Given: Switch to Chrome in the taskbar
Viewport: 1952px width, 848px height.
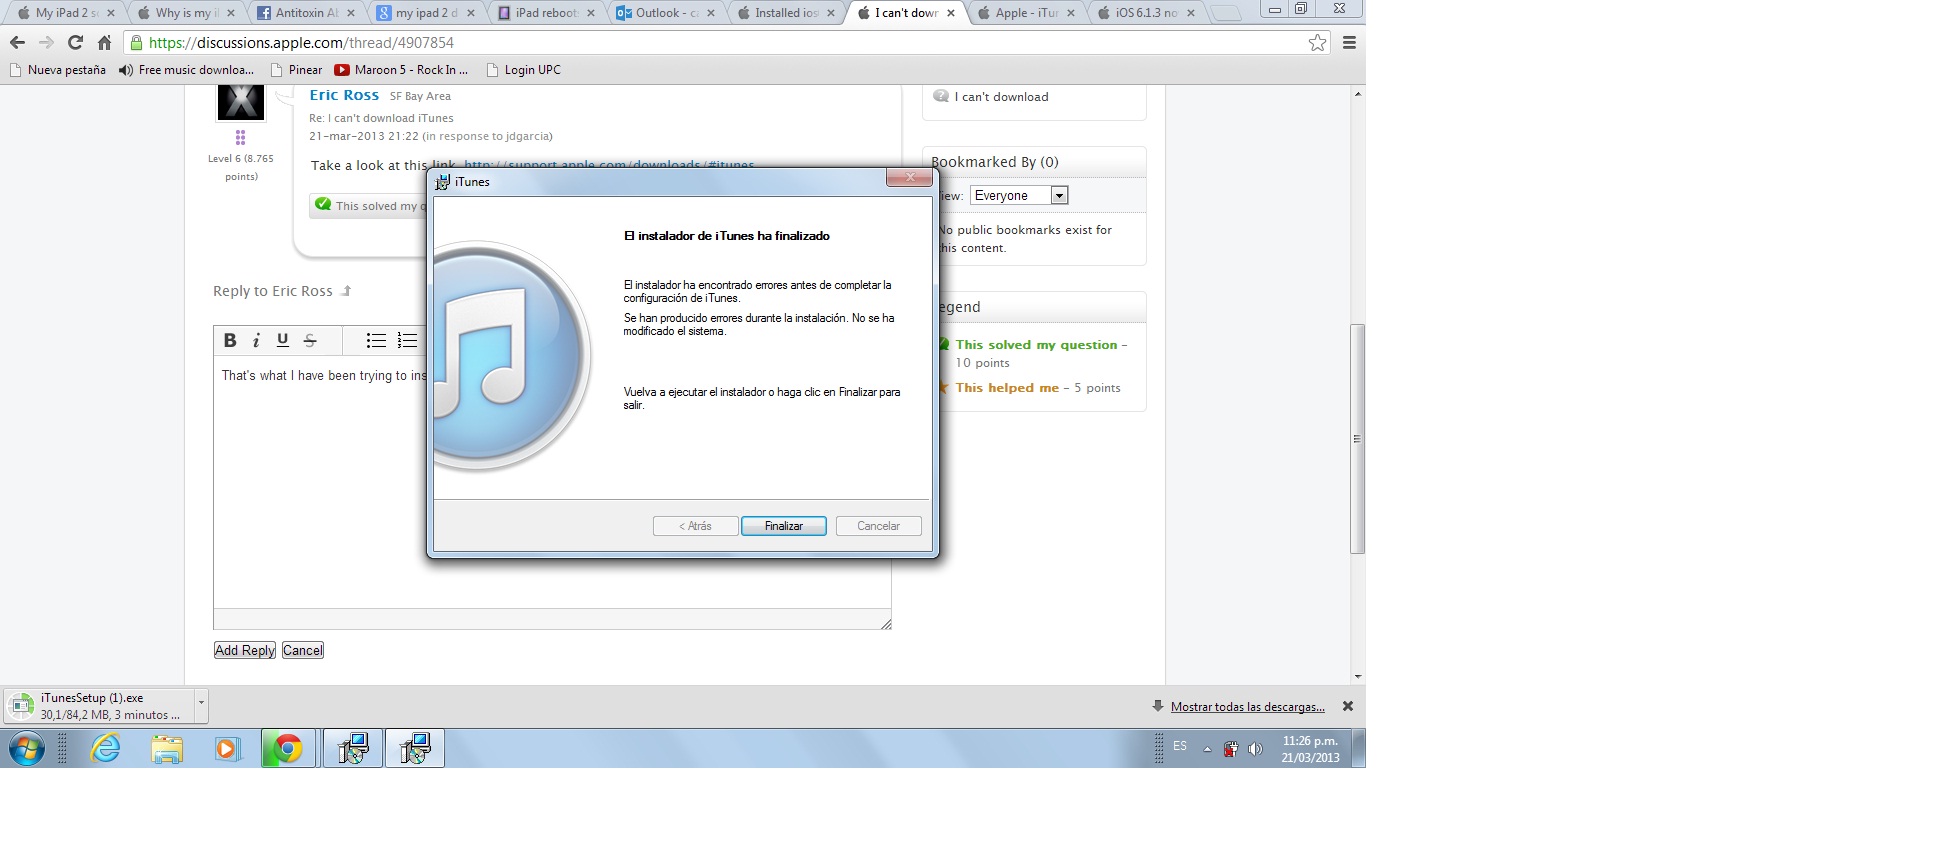Looking at the screenshot, I should pyautogui.click(x=289, y=748).
